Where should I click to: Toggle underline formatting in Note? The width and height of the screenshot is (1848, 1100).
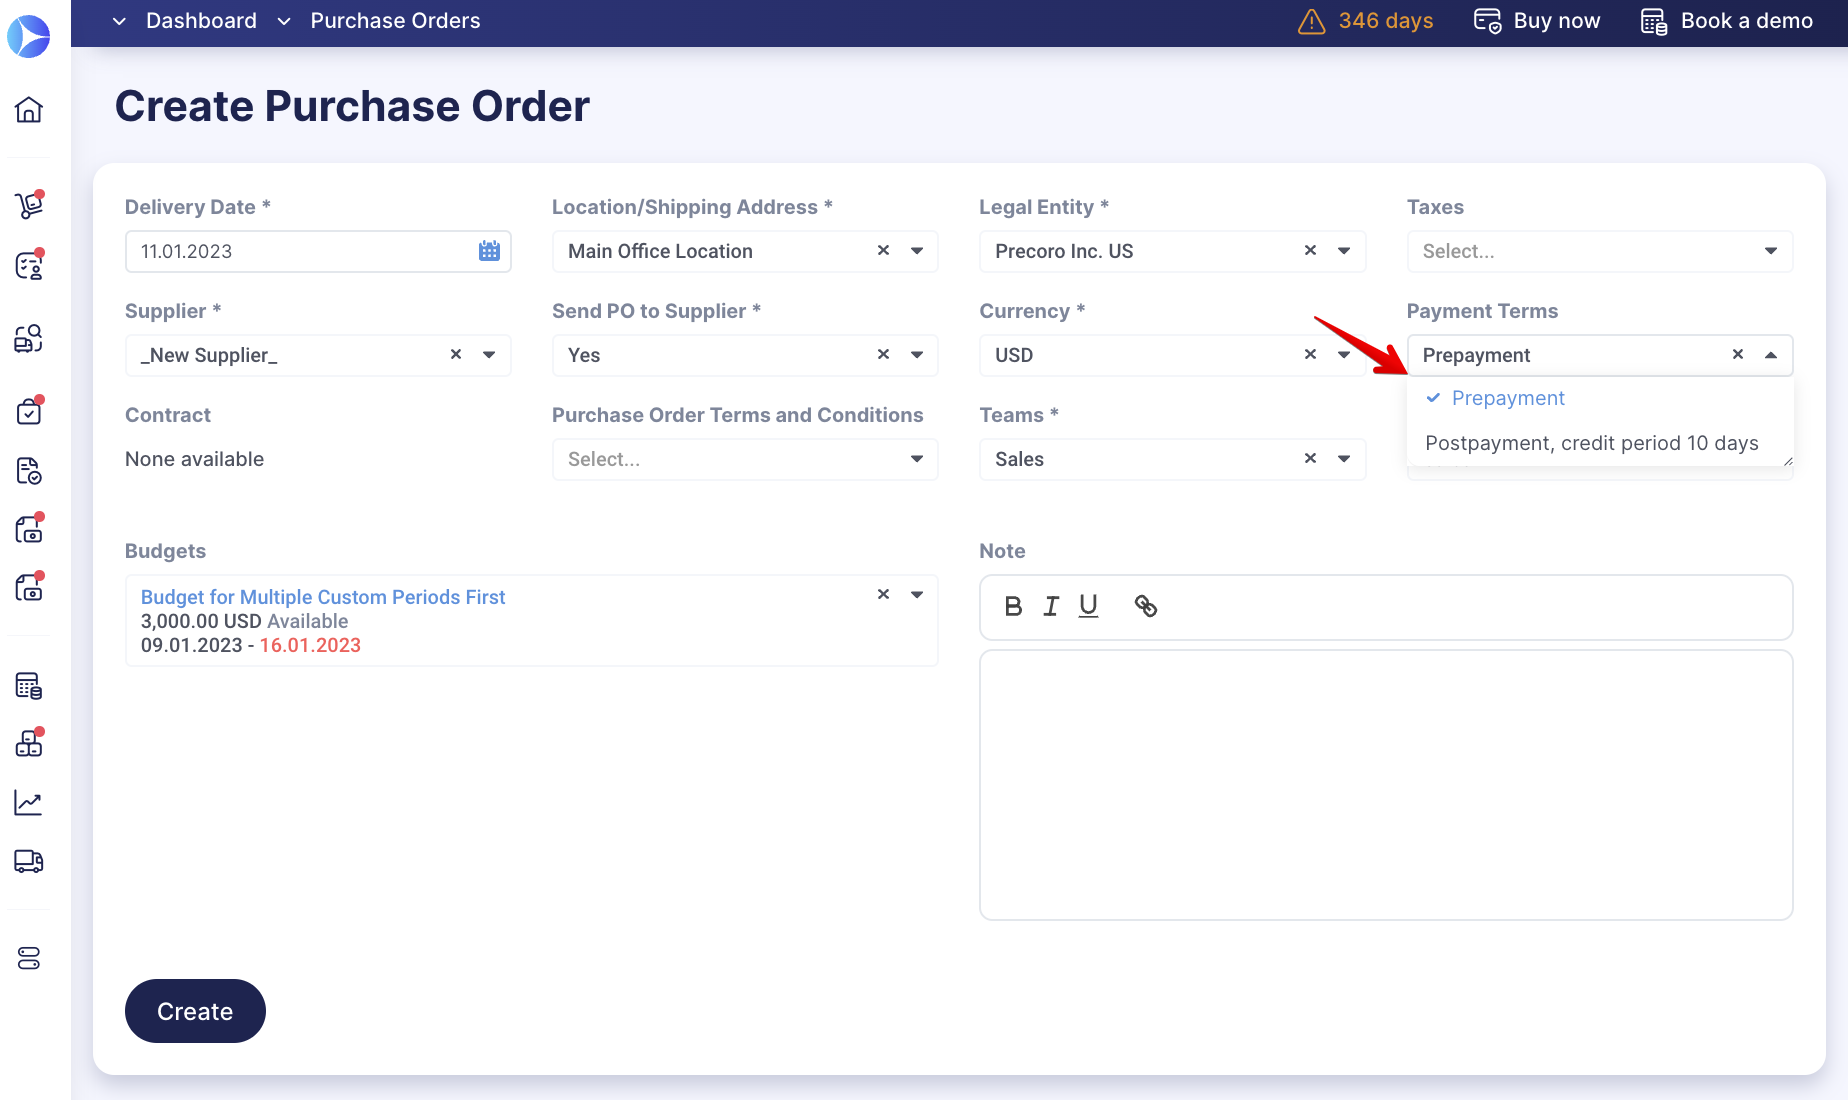1088,606
